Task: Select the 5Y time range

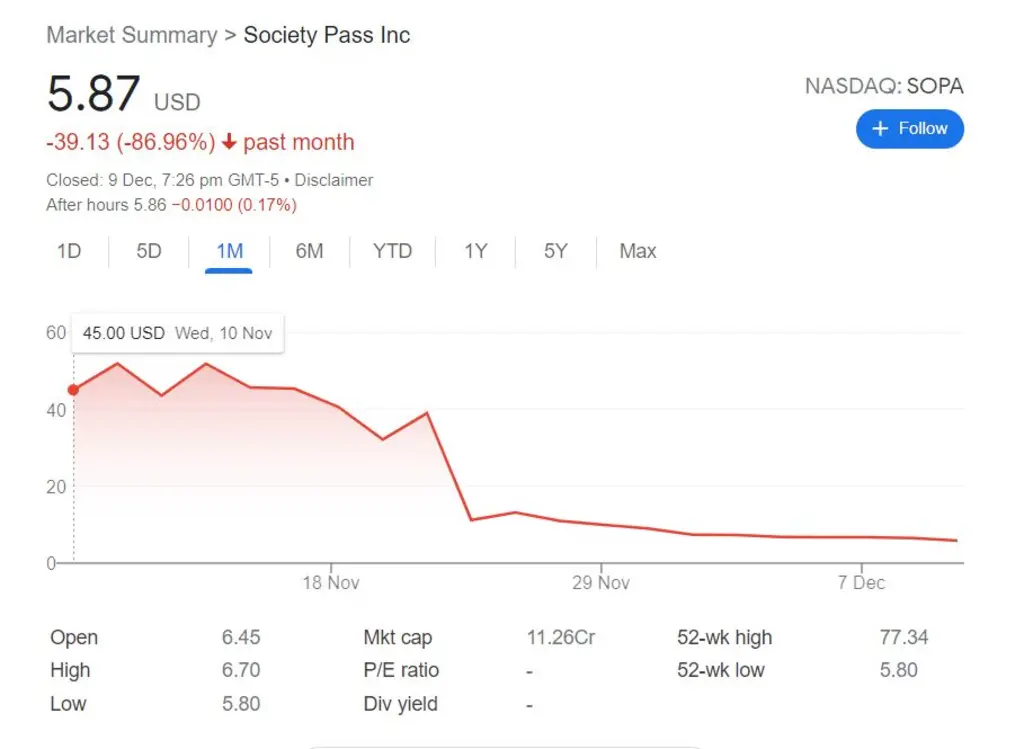Action: pos(556,251)
